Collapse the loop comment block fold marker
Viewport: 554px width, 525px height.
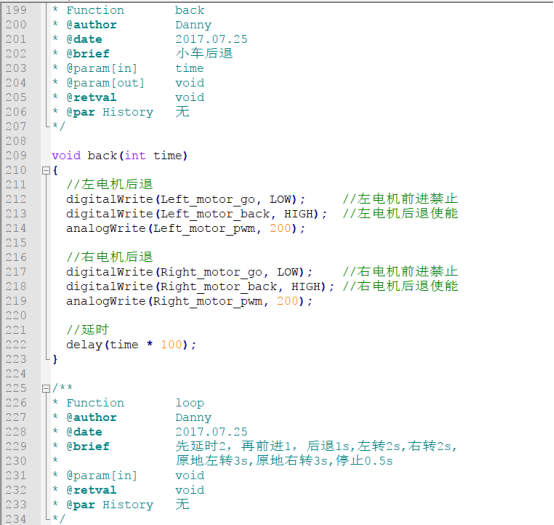click(46, 389)
